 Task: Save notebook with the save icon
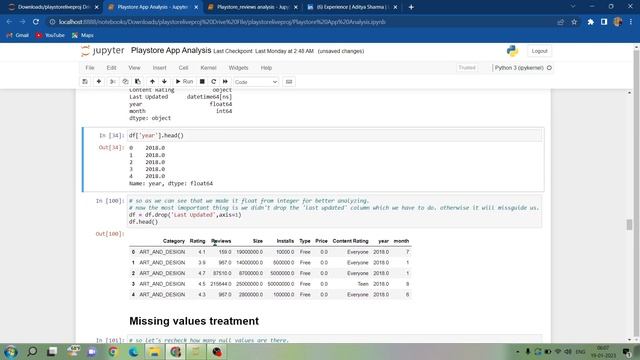click(x=85, y=82)
